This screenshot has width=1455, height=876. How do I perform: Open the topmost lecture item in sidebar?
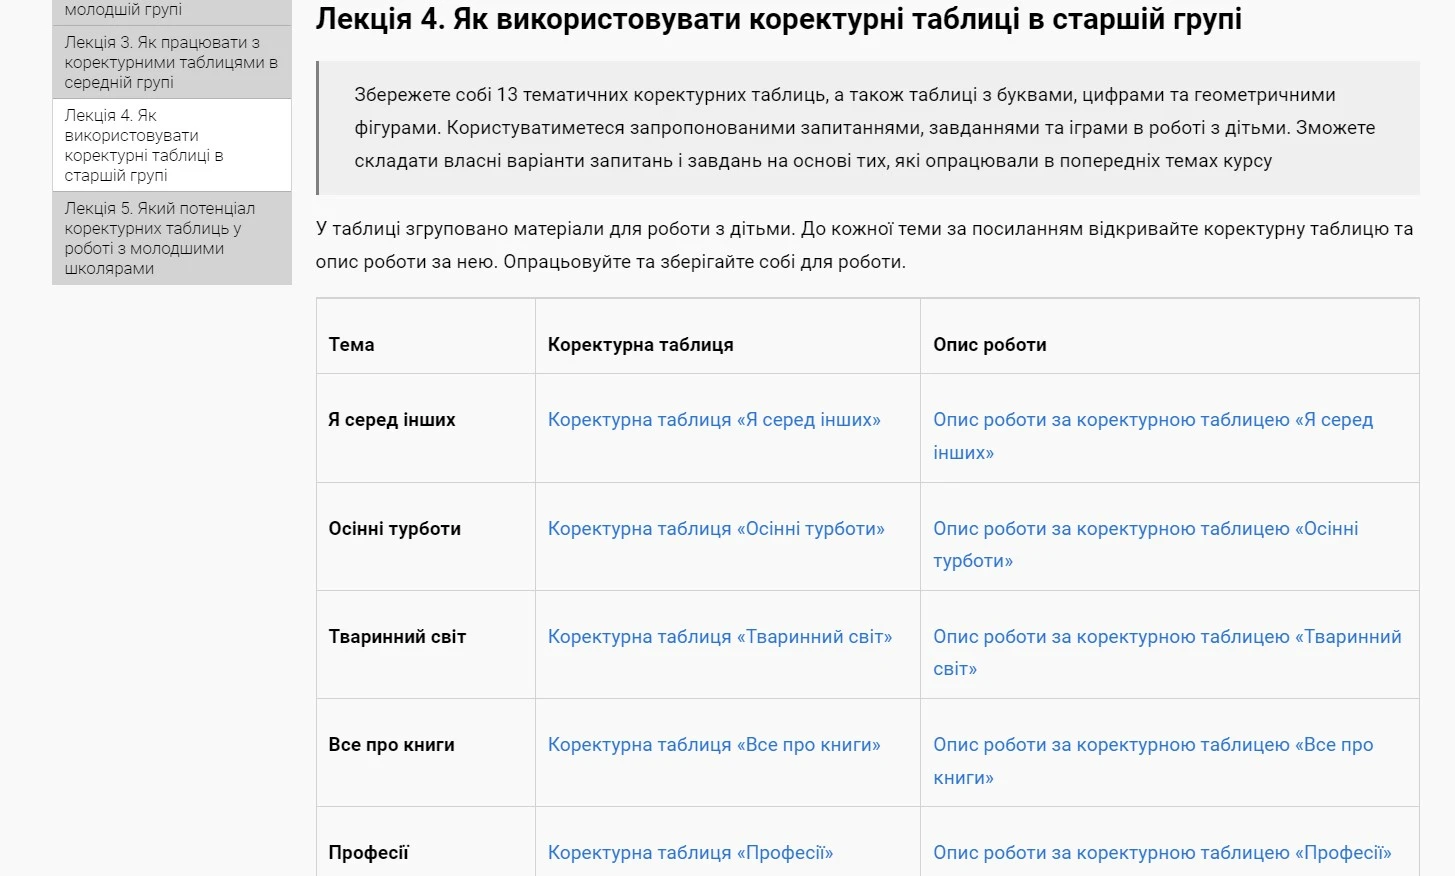coord(168,8)
